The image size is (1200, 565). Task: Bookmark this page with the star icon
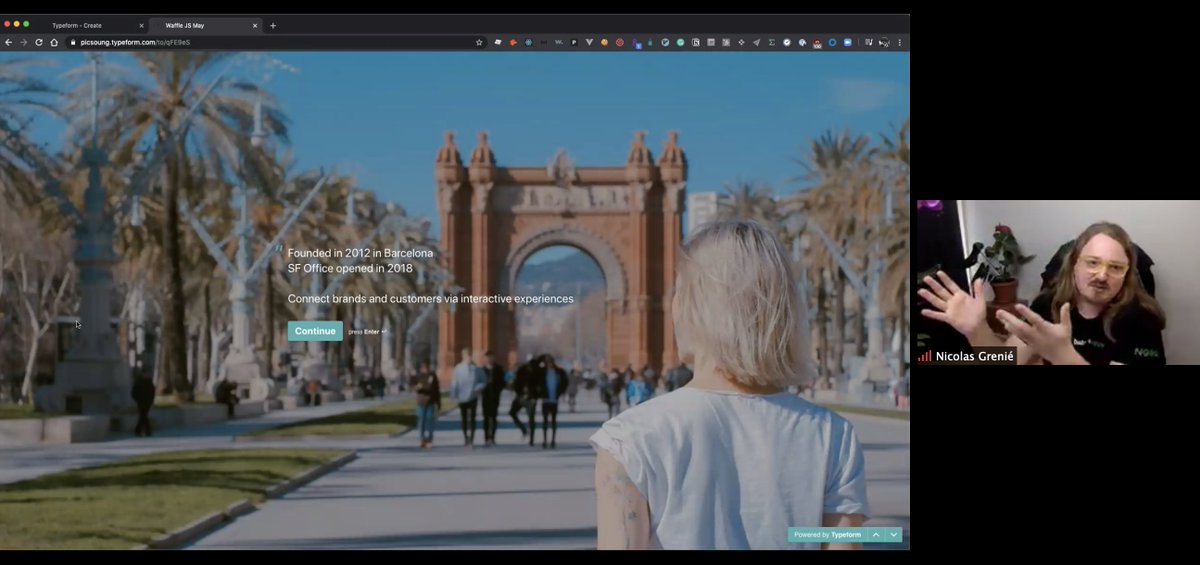pos(479,42)
